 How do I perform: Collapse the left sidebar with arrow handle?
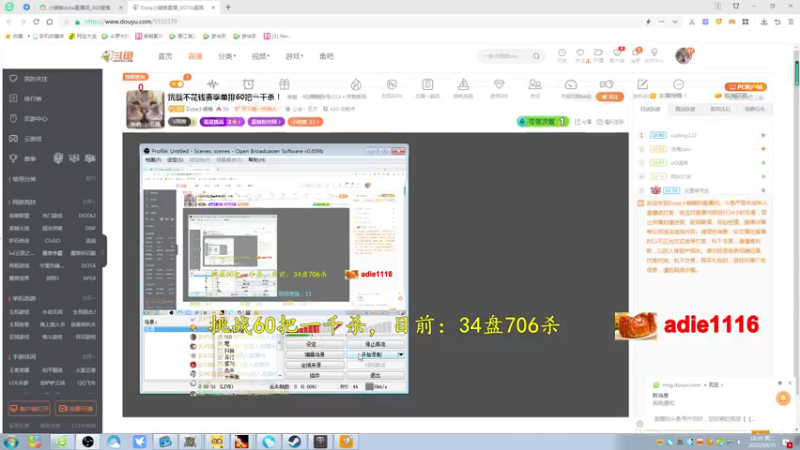pos(103,251)
